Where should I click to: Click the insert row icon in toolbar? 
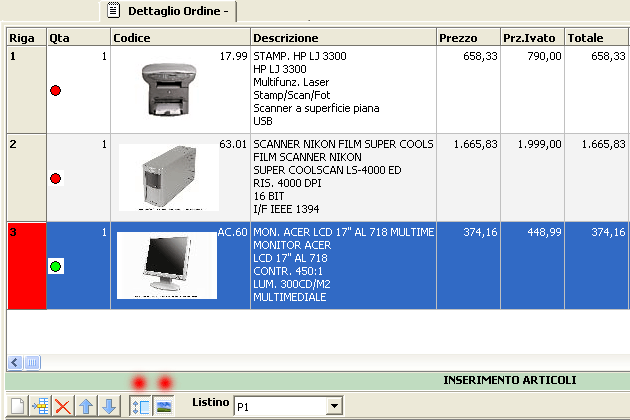40,406
